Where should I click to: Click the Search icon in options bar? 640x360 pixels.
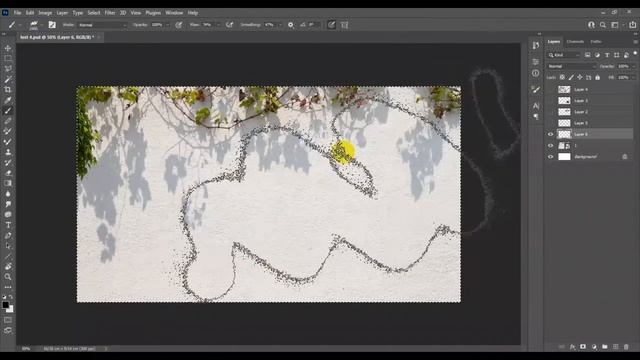click(603, 25)
